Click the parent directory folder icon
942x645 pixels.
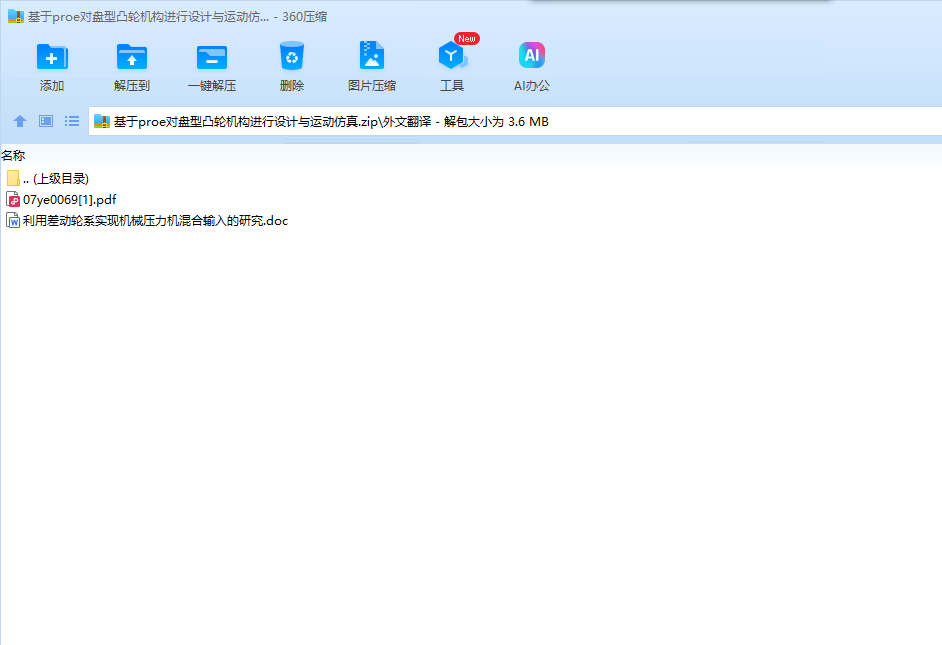tap(13, 178)
